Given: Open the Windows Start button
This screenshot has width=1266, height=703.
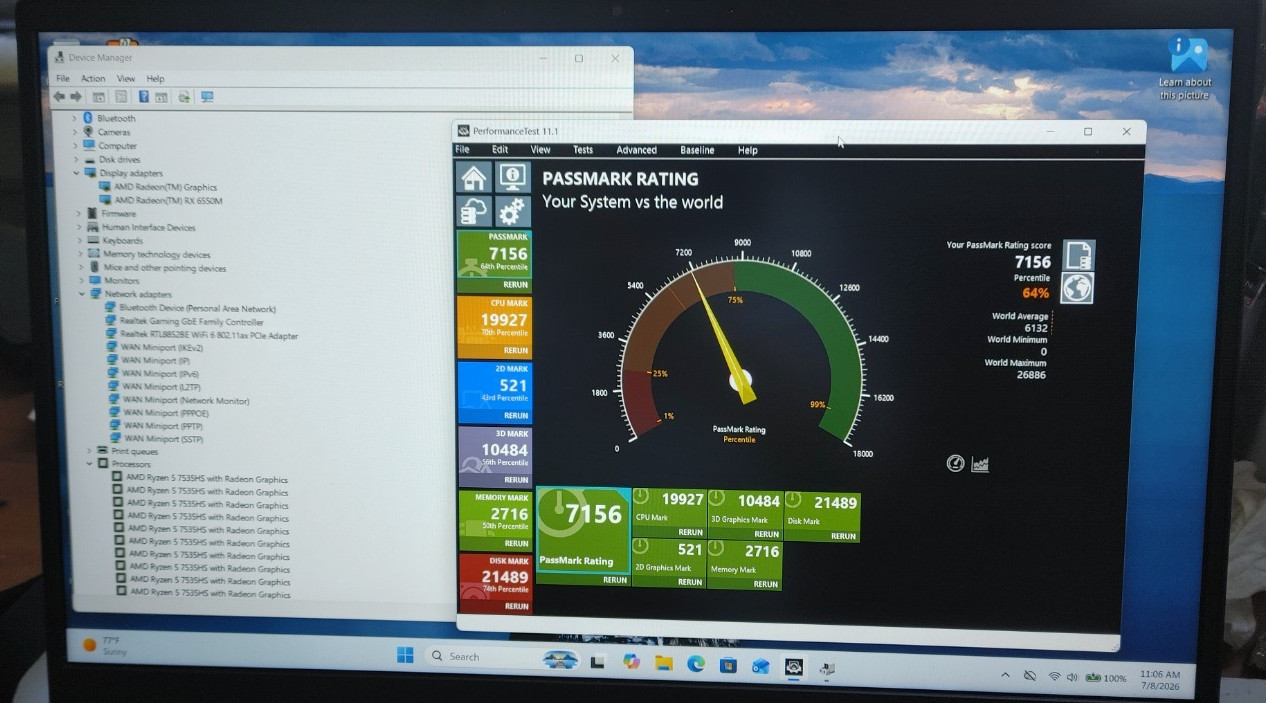Looking at the screenshot, I should (x=405, y=656).
